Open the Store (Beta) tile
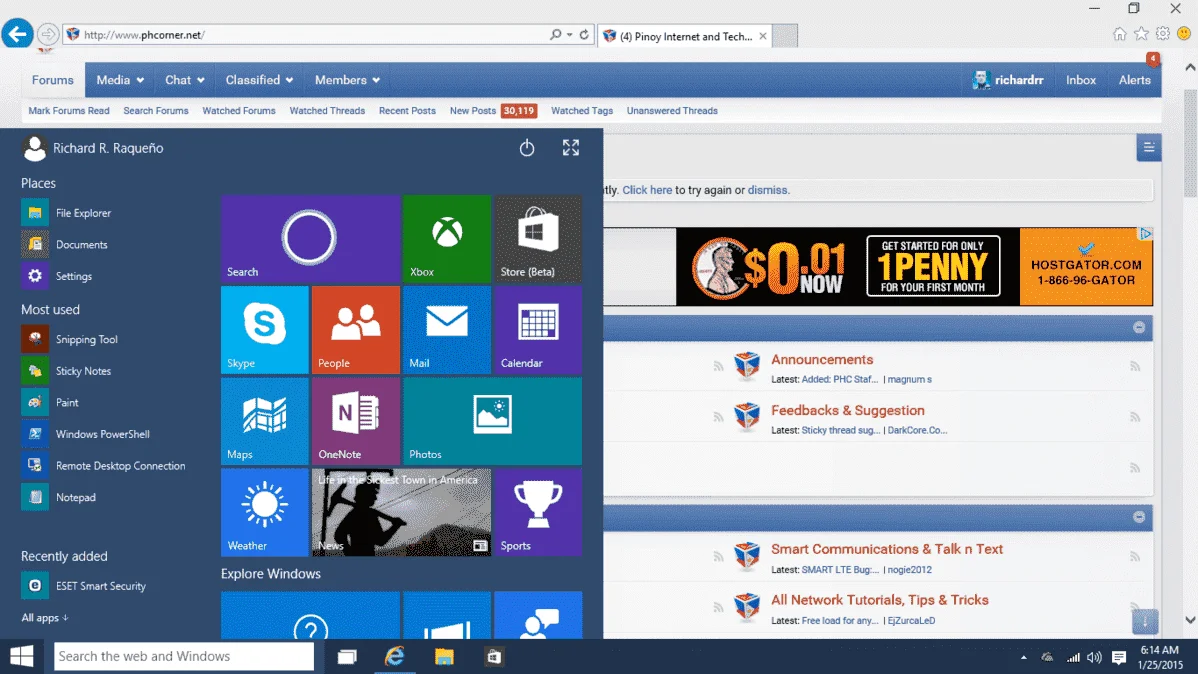Viewport: 1198px width, 674px height. pyautogui.click(x=538, y=238)
